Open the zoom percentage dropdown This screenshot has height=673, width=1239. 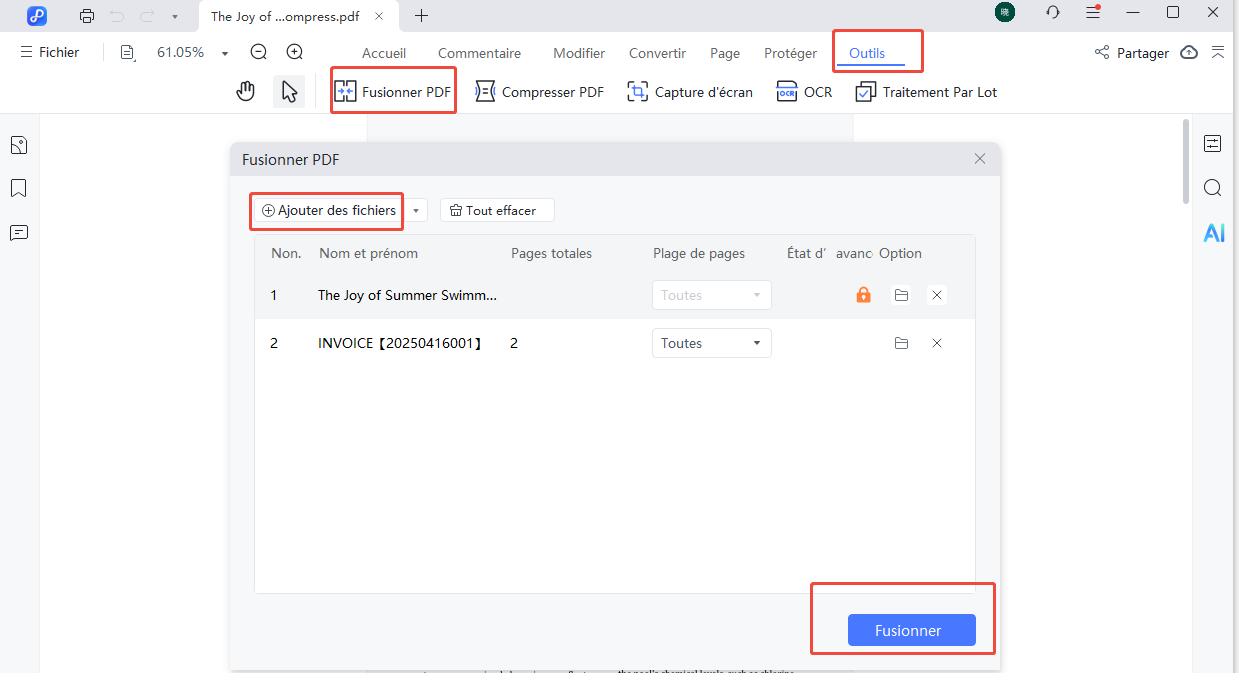[225, 53]
